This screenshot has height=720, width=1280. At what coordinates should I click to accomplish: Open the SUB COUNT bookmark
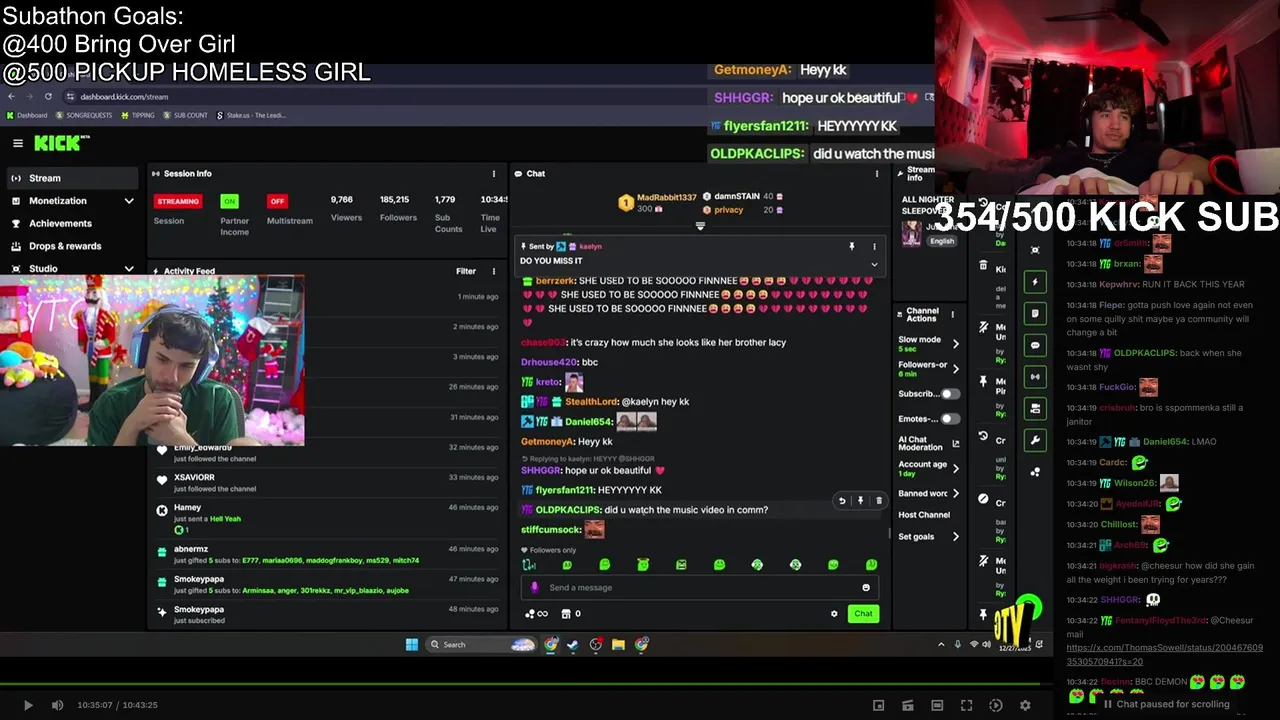click(185, 115)
